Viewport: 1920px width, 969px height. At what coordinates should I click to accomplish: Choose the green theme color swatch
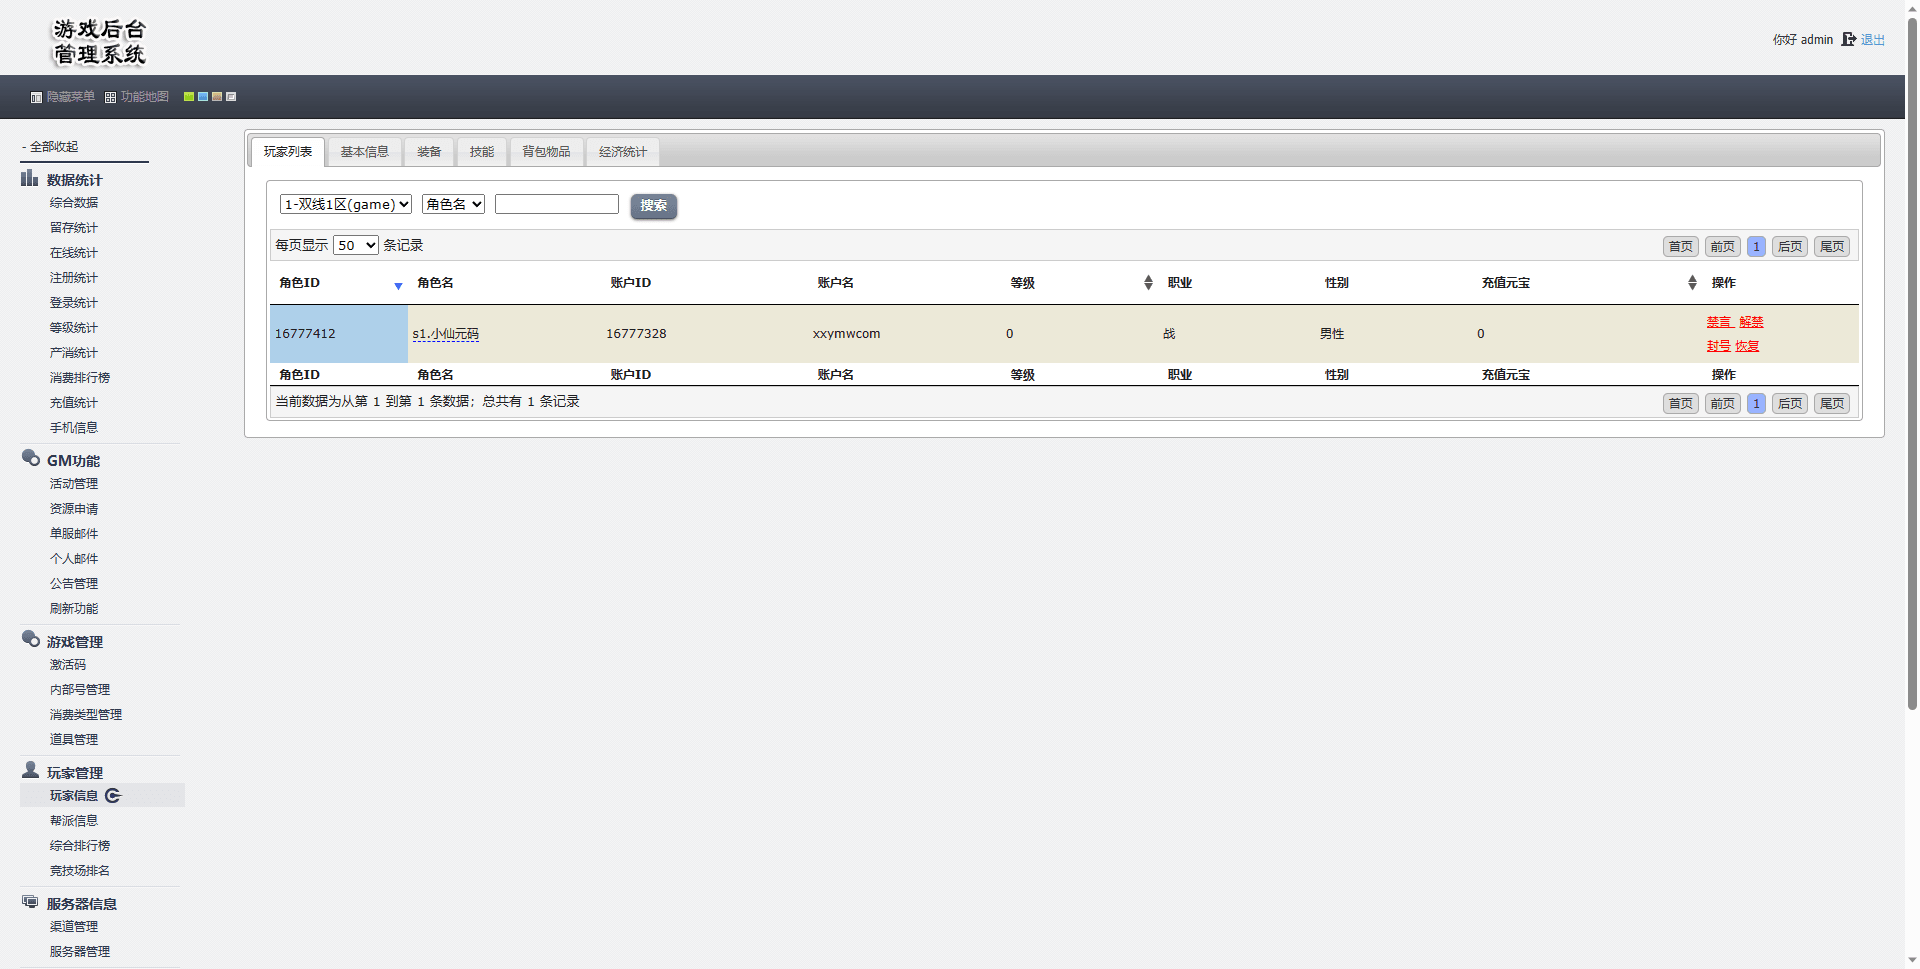[188, 97]
